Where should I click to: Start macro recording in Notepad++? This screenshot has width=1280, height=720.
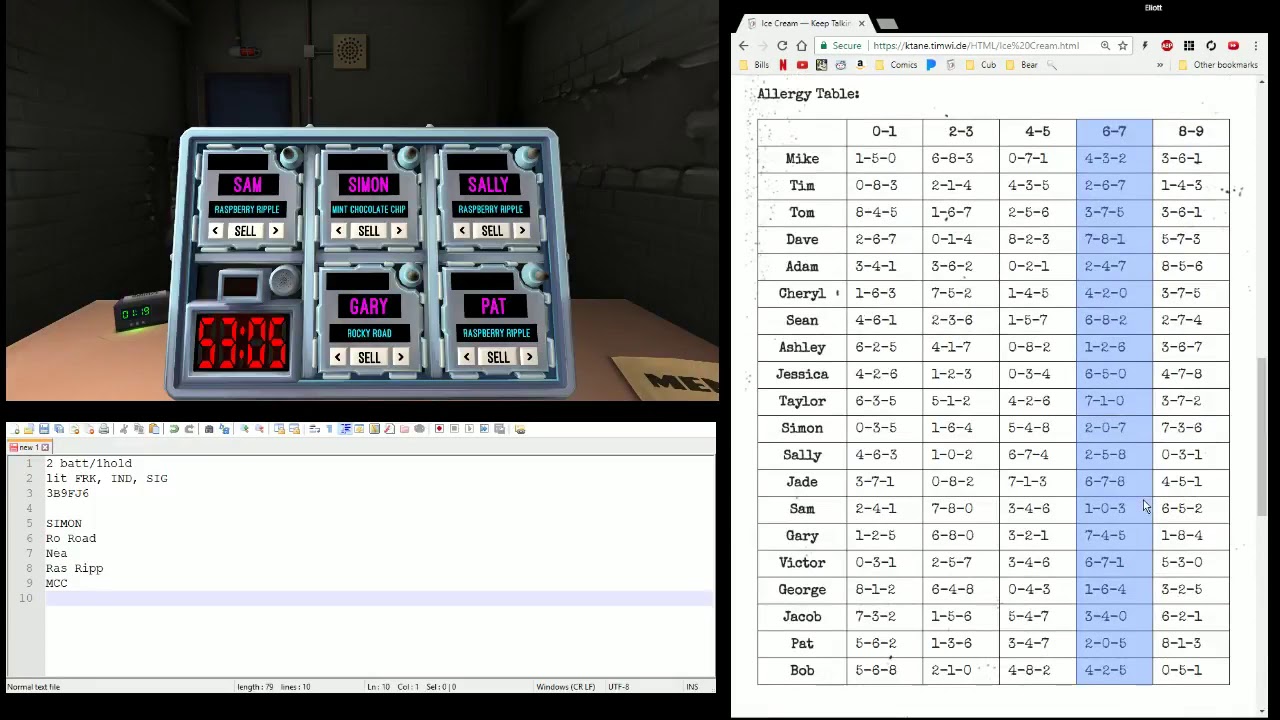(x=439, y=429)
